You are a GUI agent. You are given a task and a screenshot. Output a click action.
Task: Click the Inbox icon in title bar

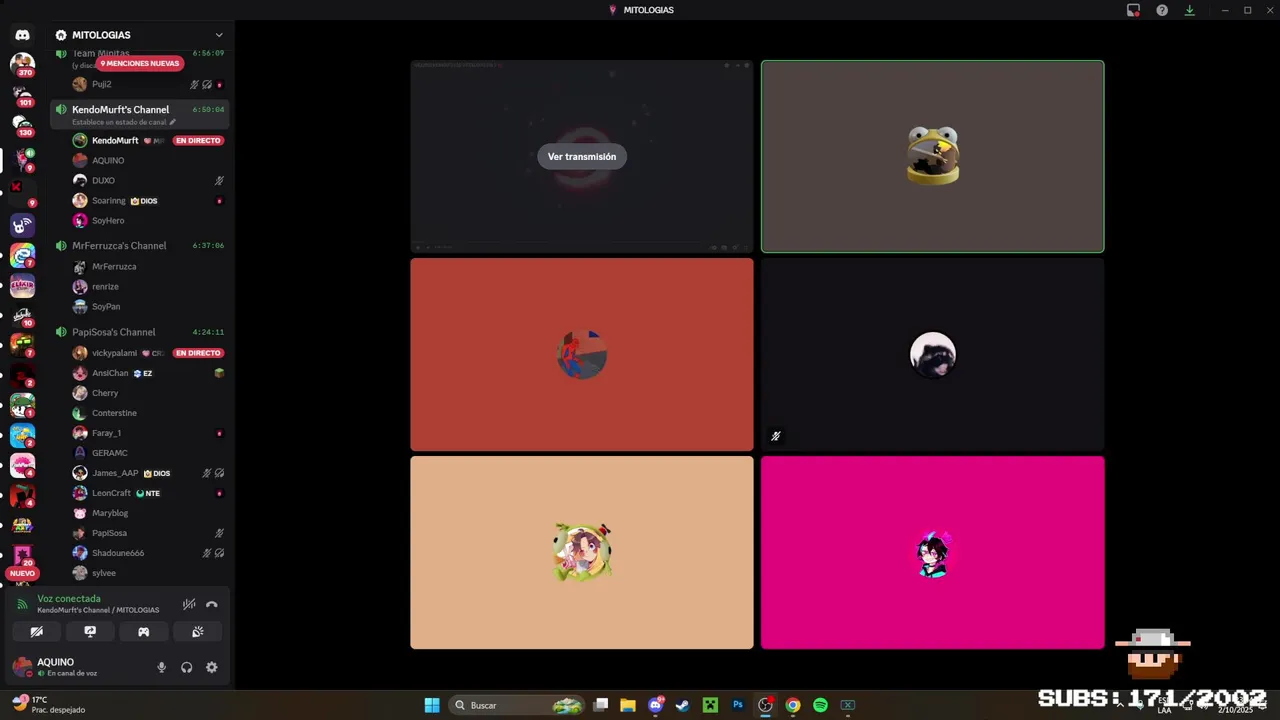pyautogui.click(x=1133, y=10)
